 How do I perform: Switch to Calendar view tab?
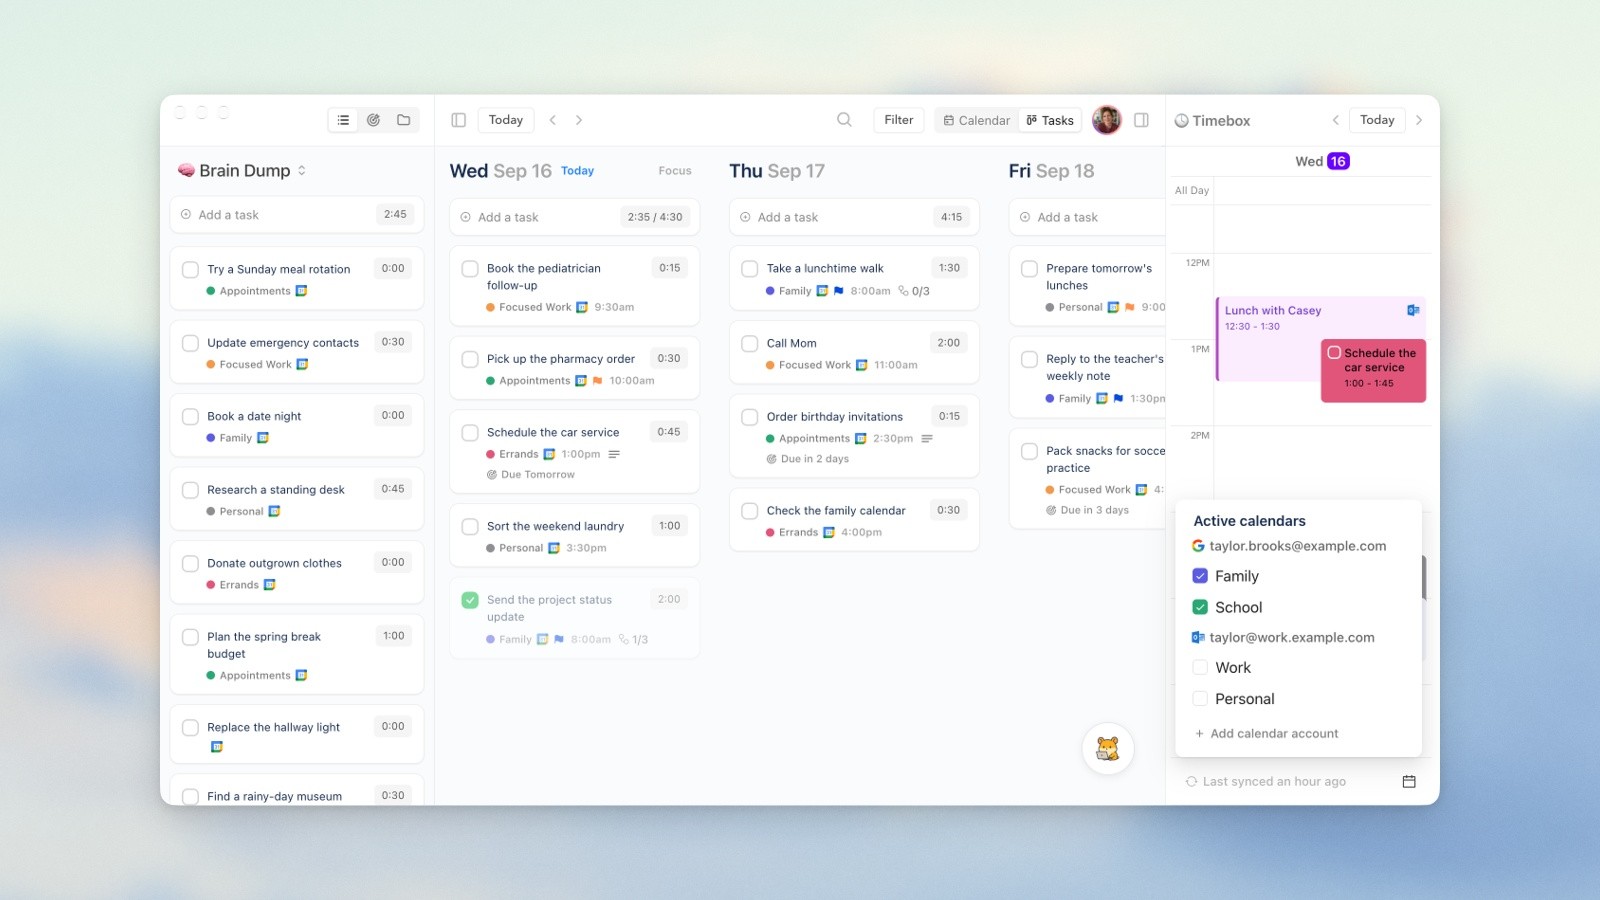click(x=977, y=120)
